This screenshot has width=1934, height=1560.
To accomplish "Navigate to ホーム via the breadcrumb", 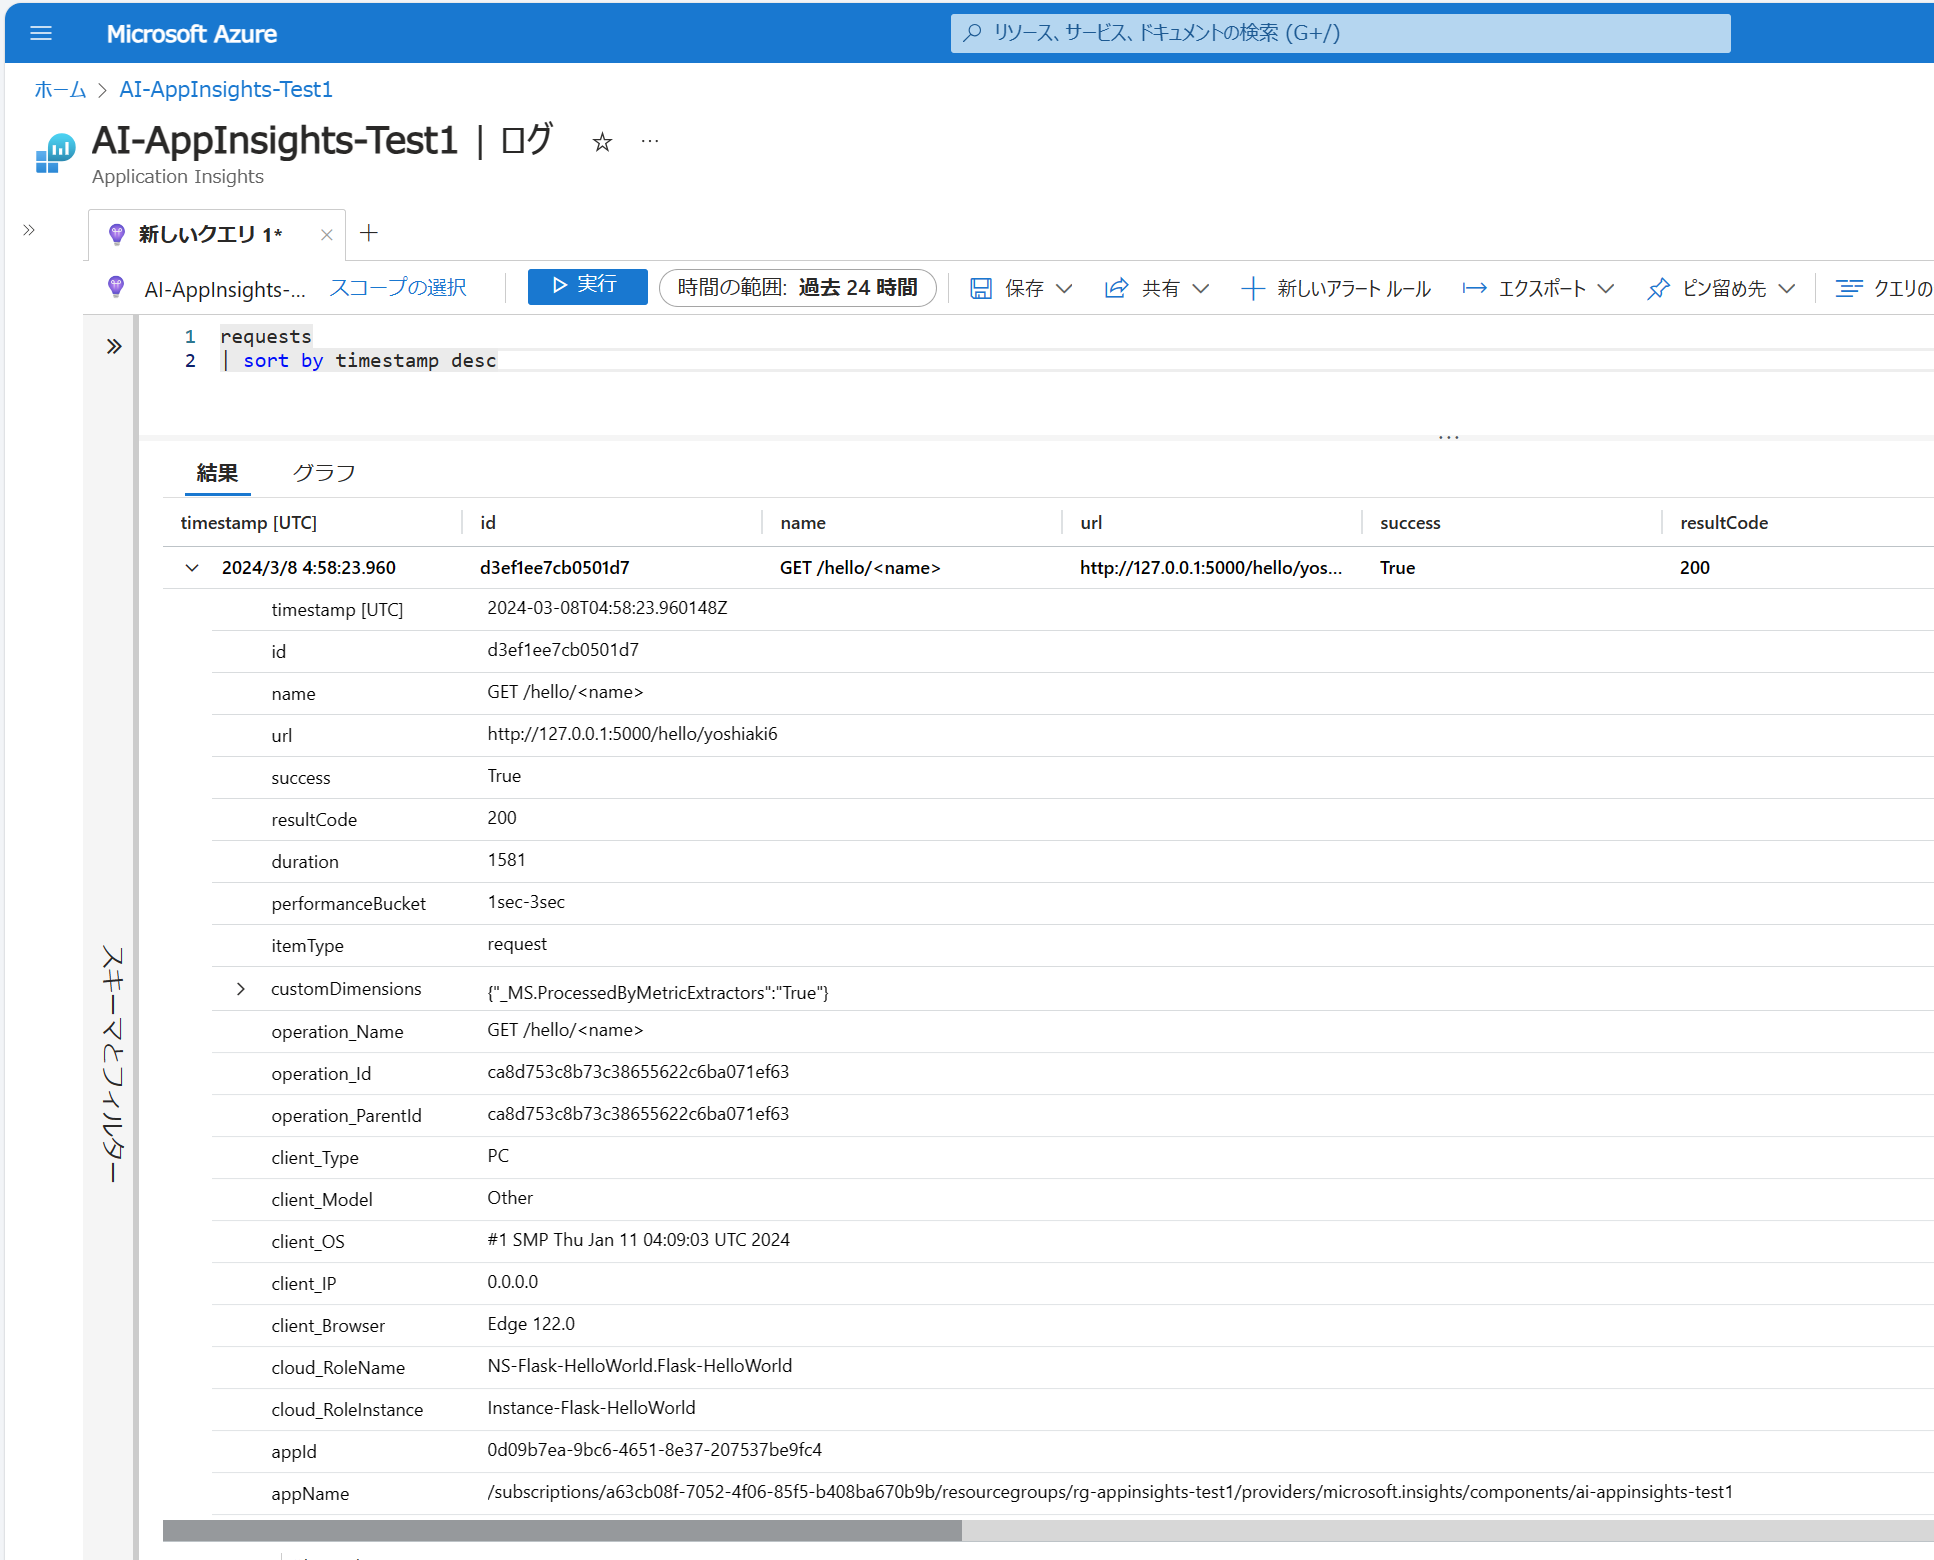I will [x=59, y=89].
